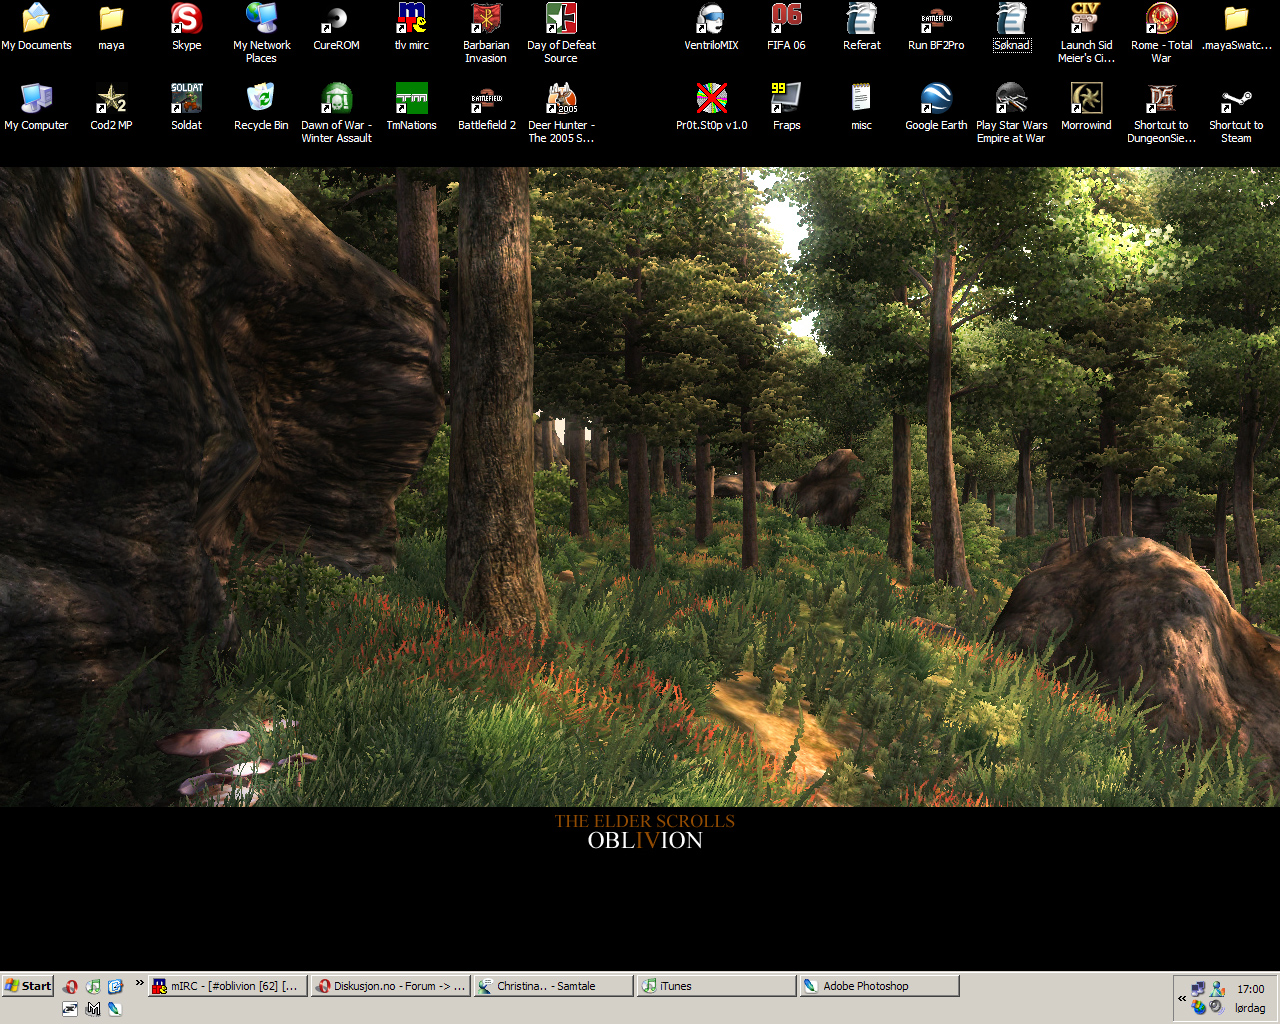Open the volume tray icon
The height and width of the screenshot is (1024, 1280).
point(1217,1007)
